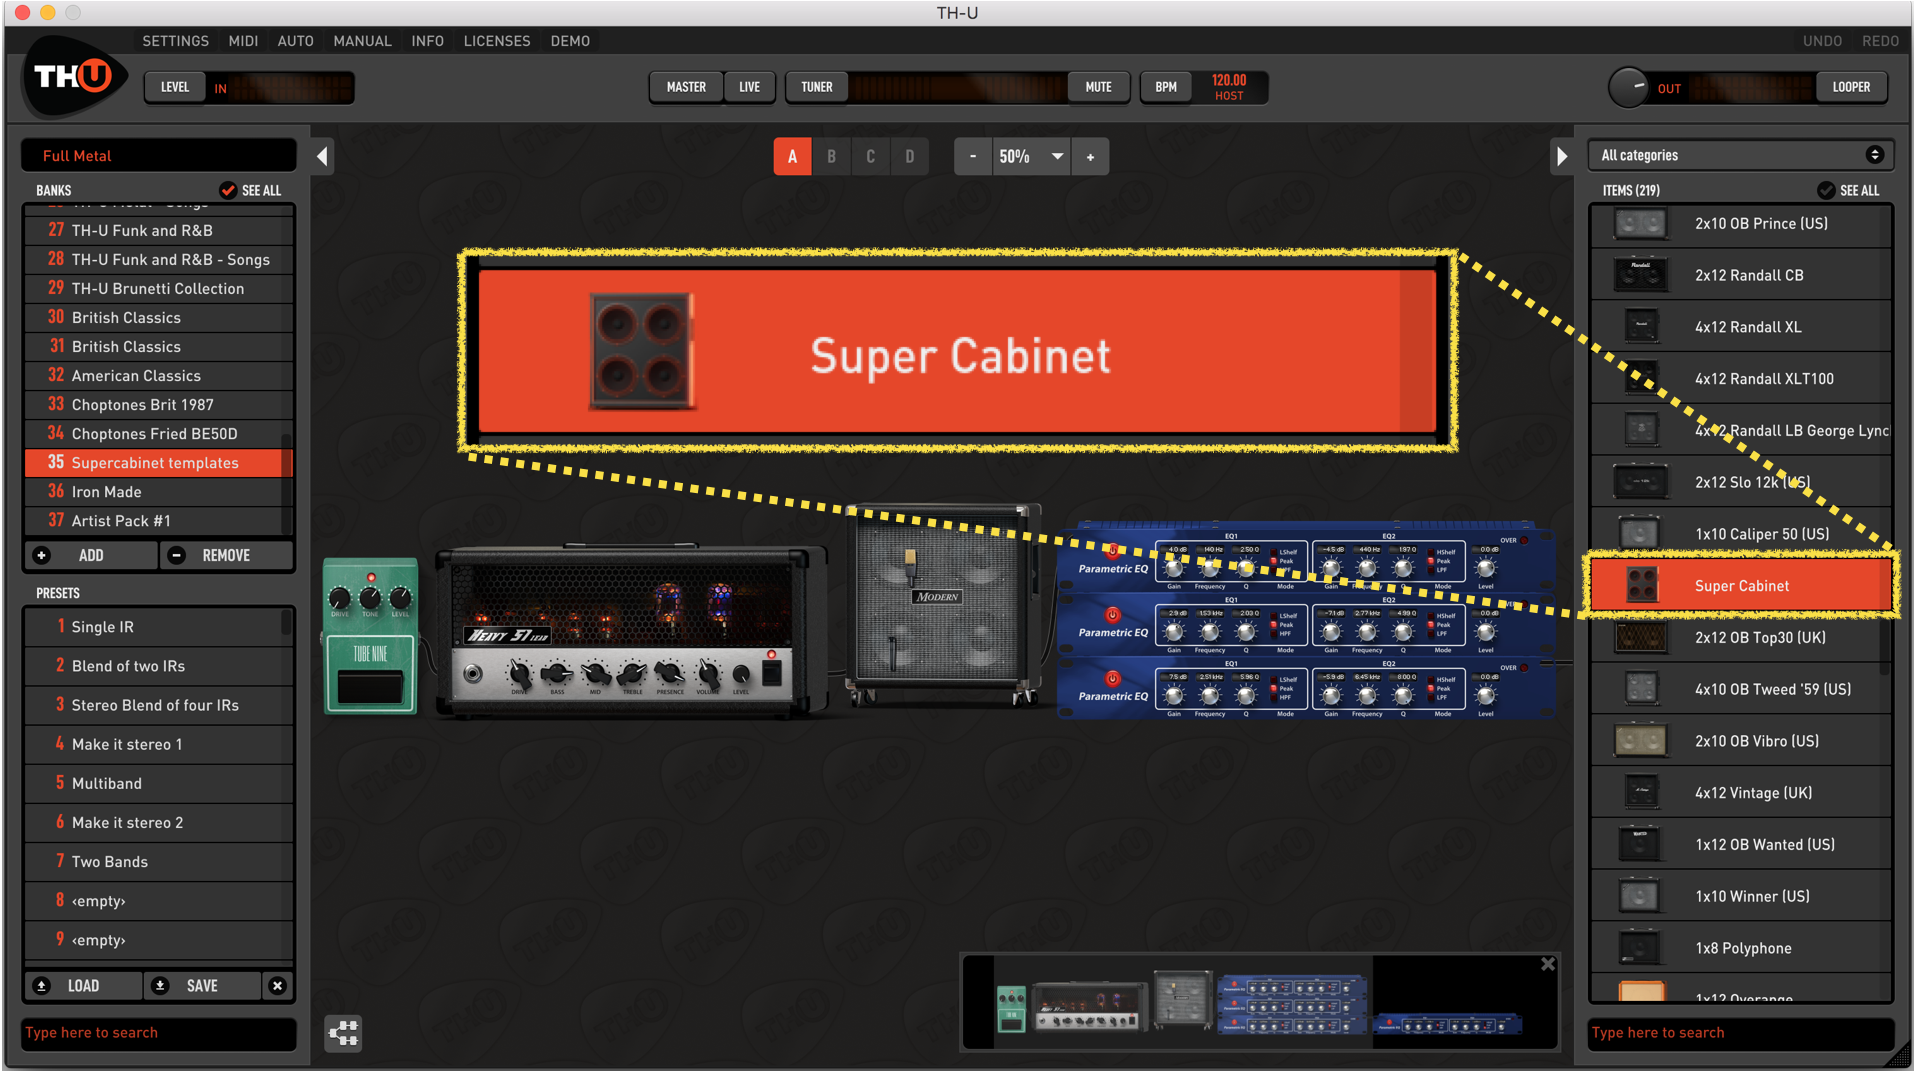Switch to scene C
Screen dimensions: 1918x1074
[x=870, y=157]
